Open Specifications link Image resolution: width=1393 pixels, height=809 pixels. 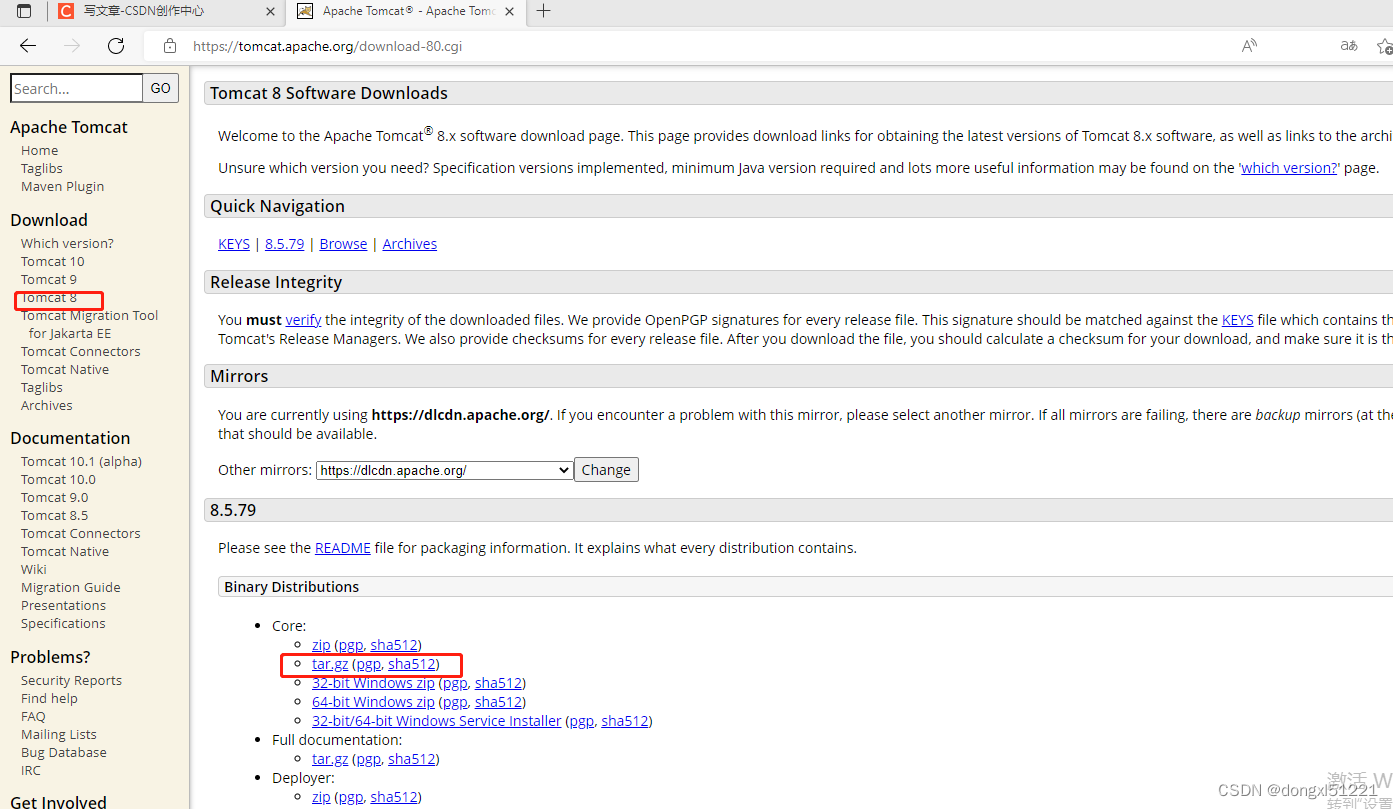point(63,623)
